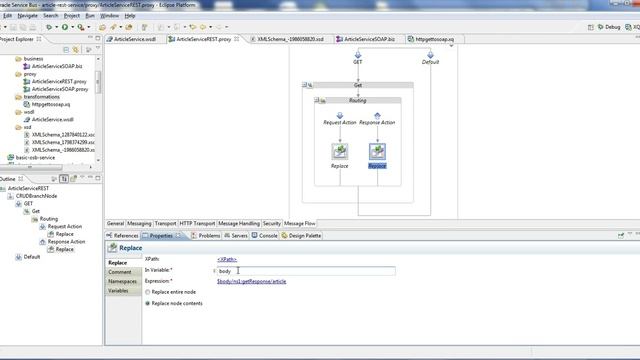This screenshot has width=640, height=360.
Task: Click the Debug launch toolbar icon
Action: [x=49, y=27]
